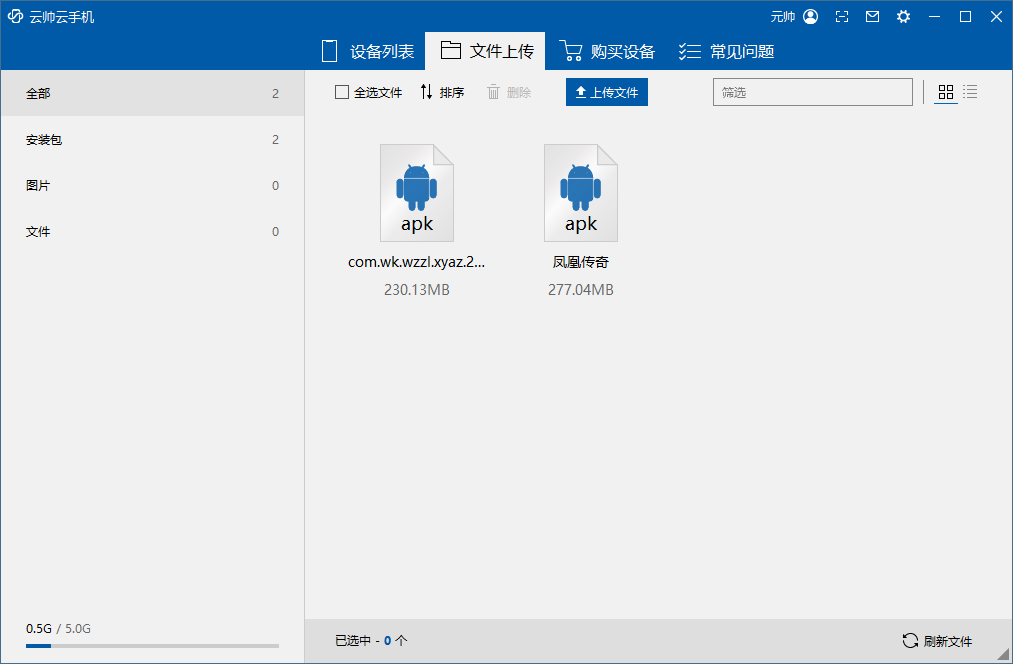Open the user account avatar icon
This screenshot has width=1013, height=664.
point(811,17)
